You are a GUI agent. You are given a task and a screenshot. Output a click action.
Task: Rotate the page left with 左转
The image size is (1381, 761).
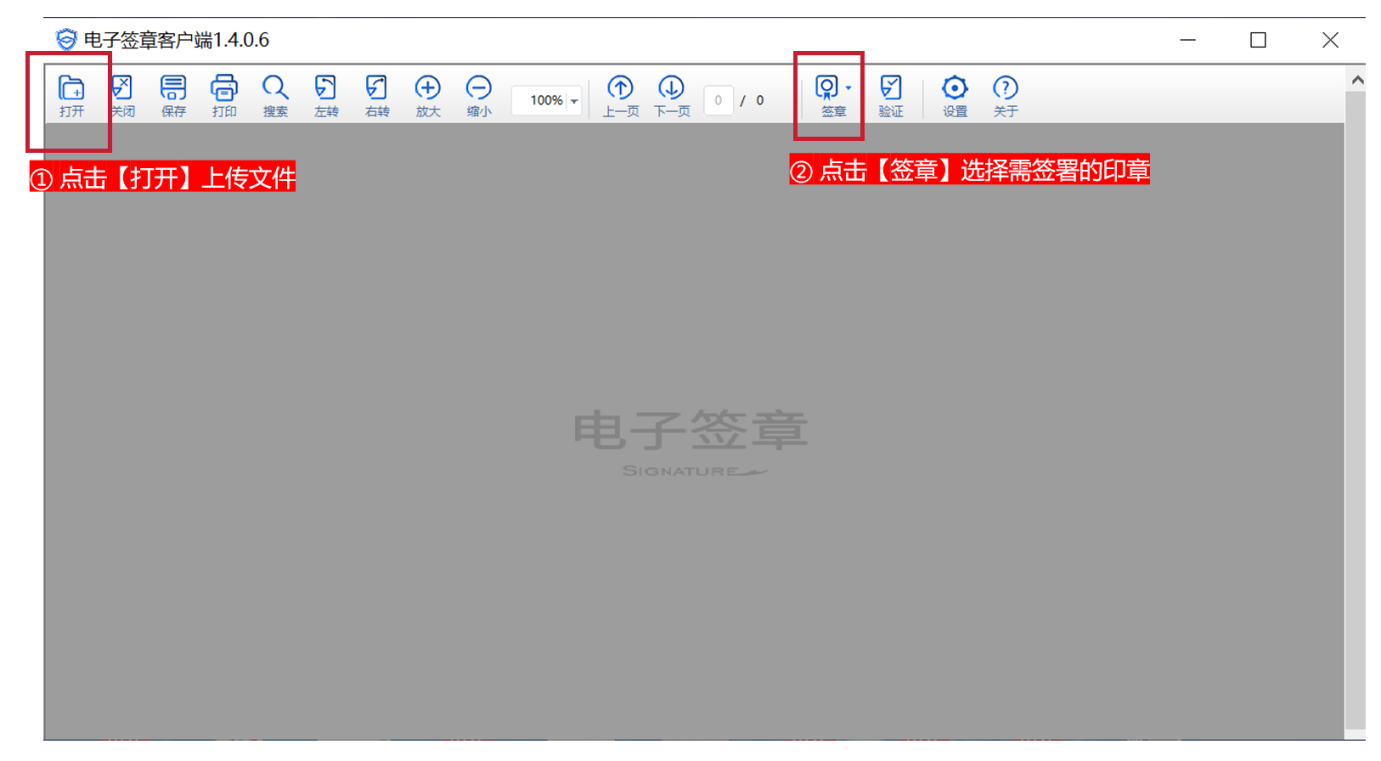(326, 96)
